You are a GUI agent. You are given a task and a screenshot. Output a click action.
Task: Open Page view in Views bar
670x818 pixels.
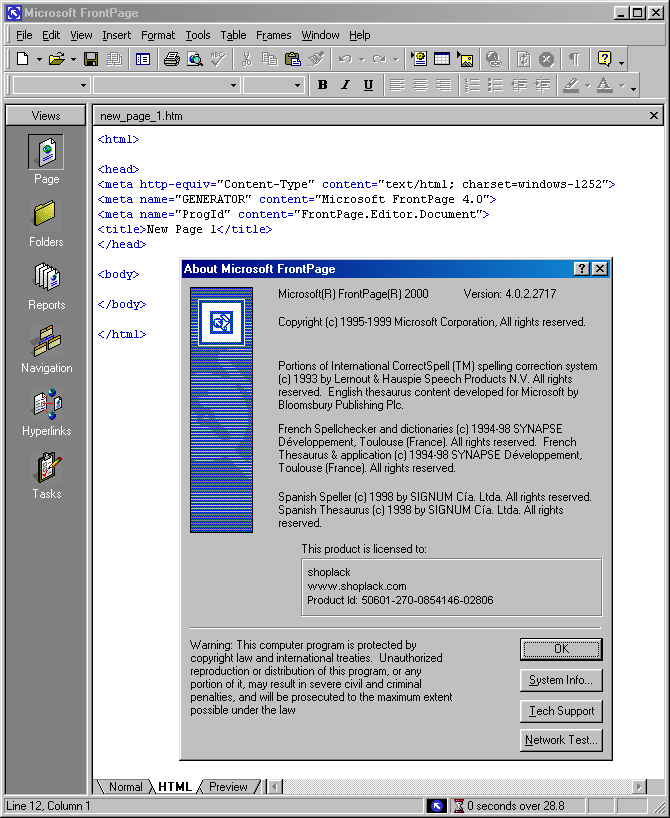point(46,159)
